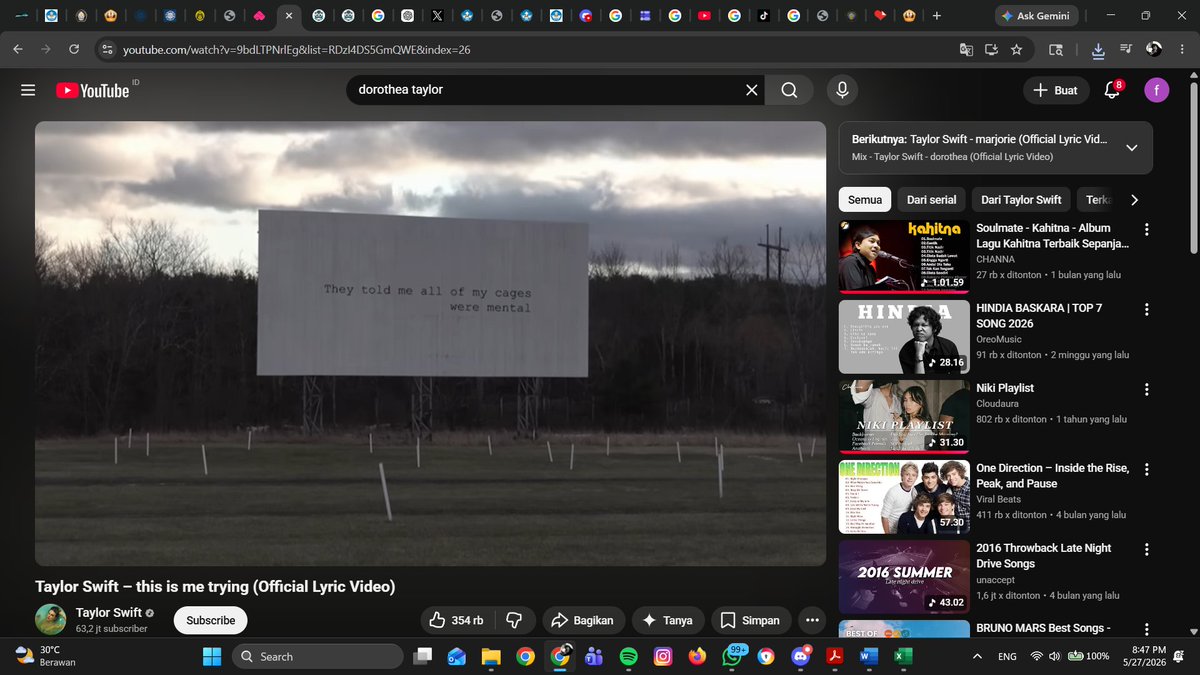
Task: Show hidden system tray icons
Action: click(x=977, y=657)
